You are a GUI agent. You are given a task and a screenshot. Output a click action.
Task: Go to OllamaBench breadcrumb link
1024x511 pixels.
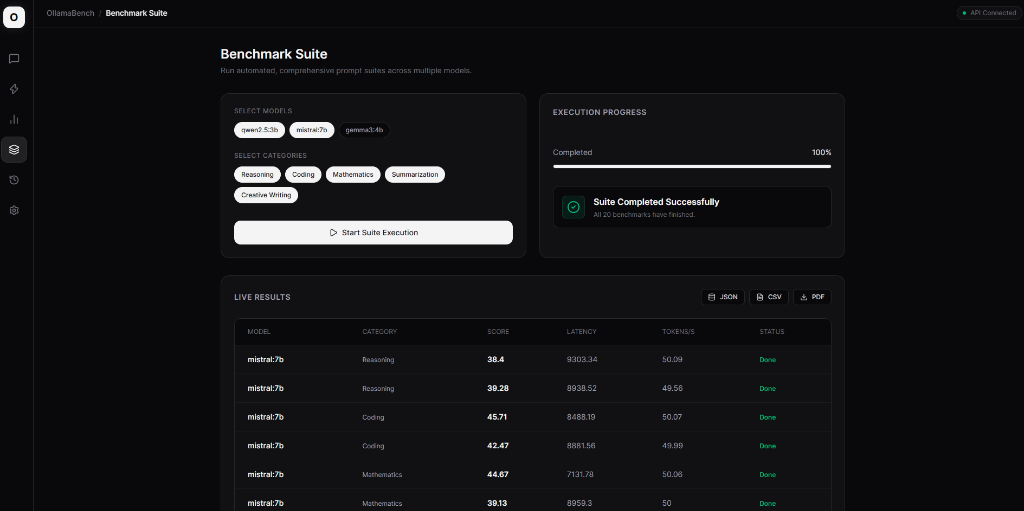[70, 13]
